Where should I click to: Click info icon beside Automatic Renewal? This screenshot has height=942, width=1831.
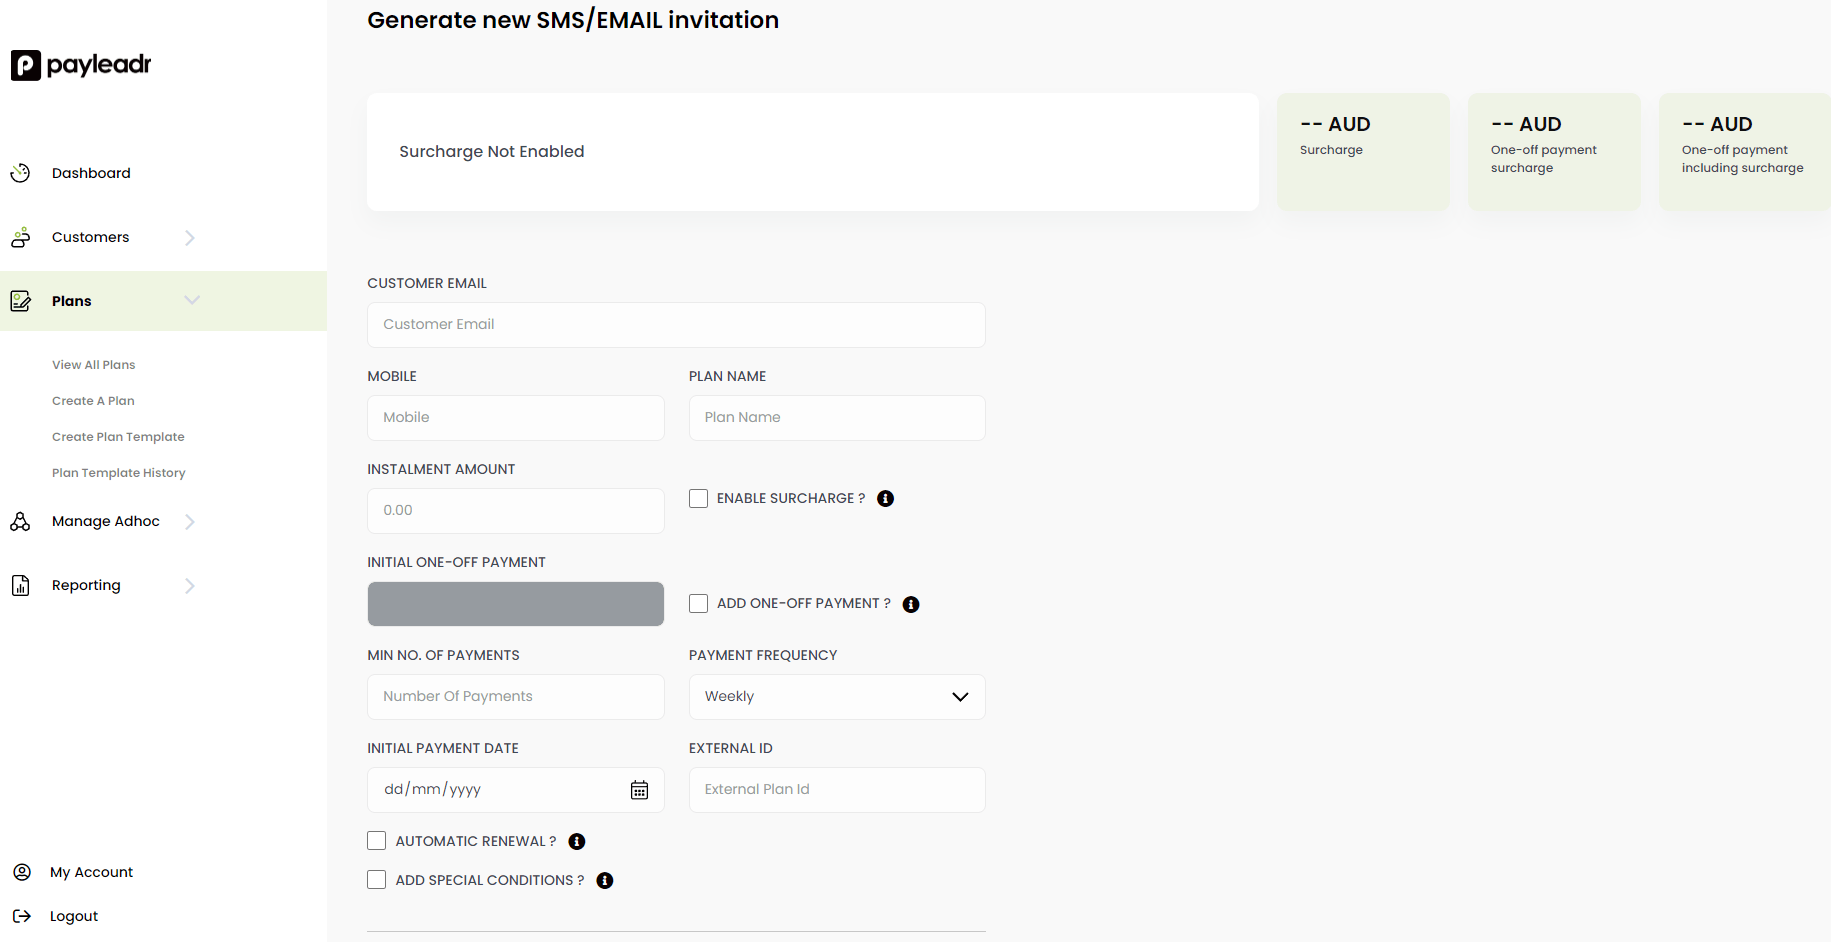click(577, 842)
